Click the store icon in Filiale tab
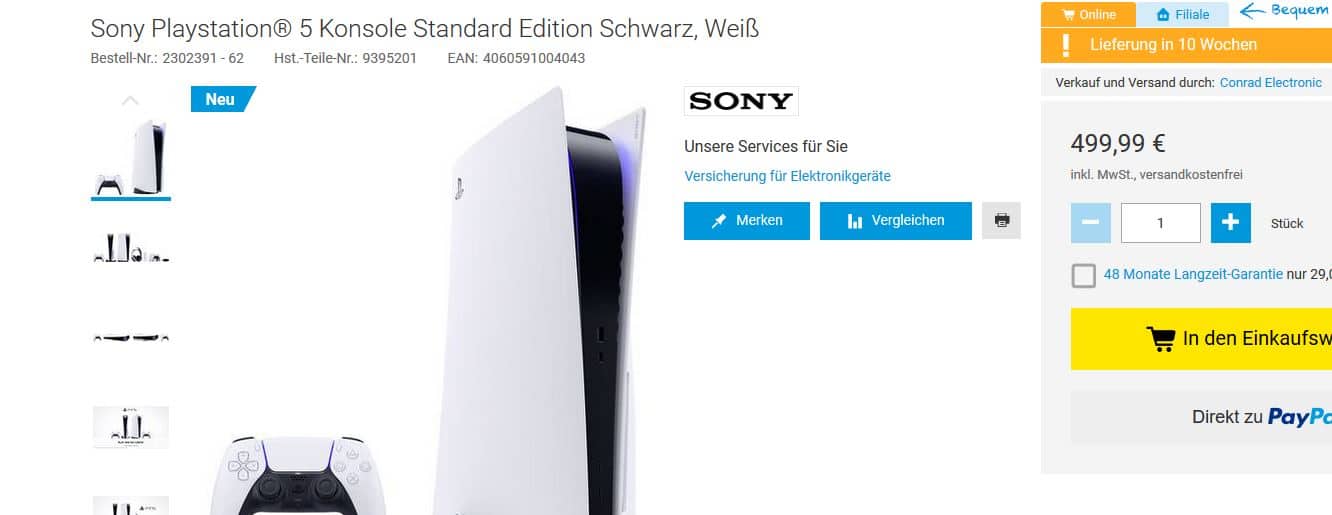The width and height of the screenshot is (1332, 515). point(1163,15)
